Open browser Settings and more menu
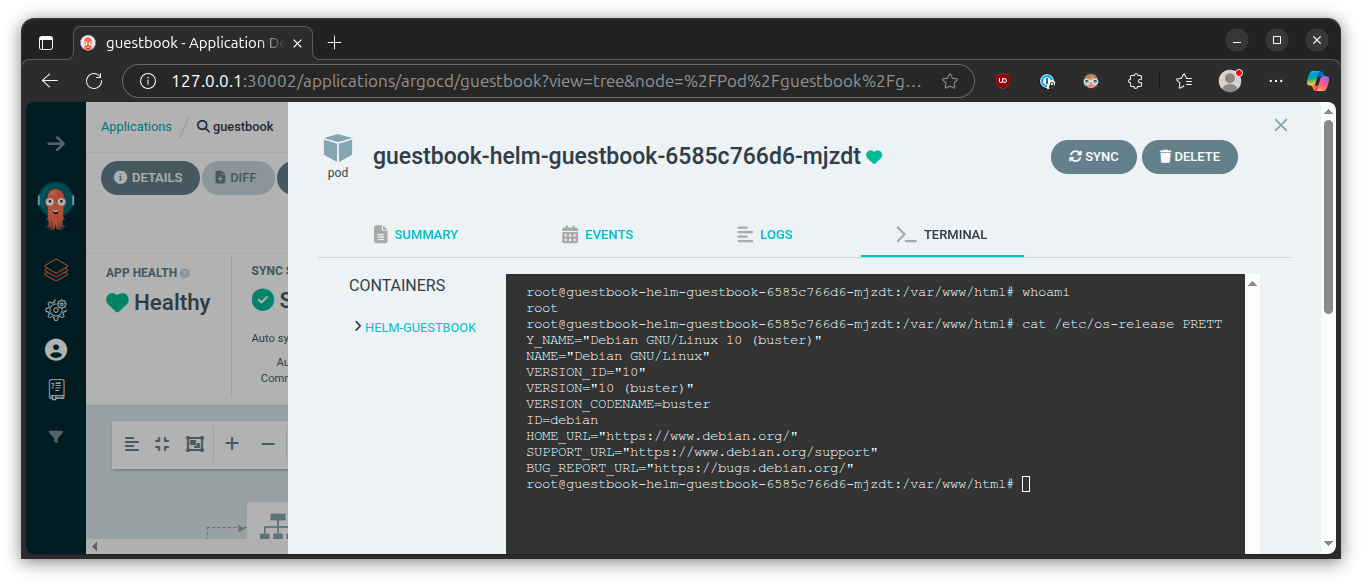This screenshot has width=1362, height=583. [x=1275, y=81]
